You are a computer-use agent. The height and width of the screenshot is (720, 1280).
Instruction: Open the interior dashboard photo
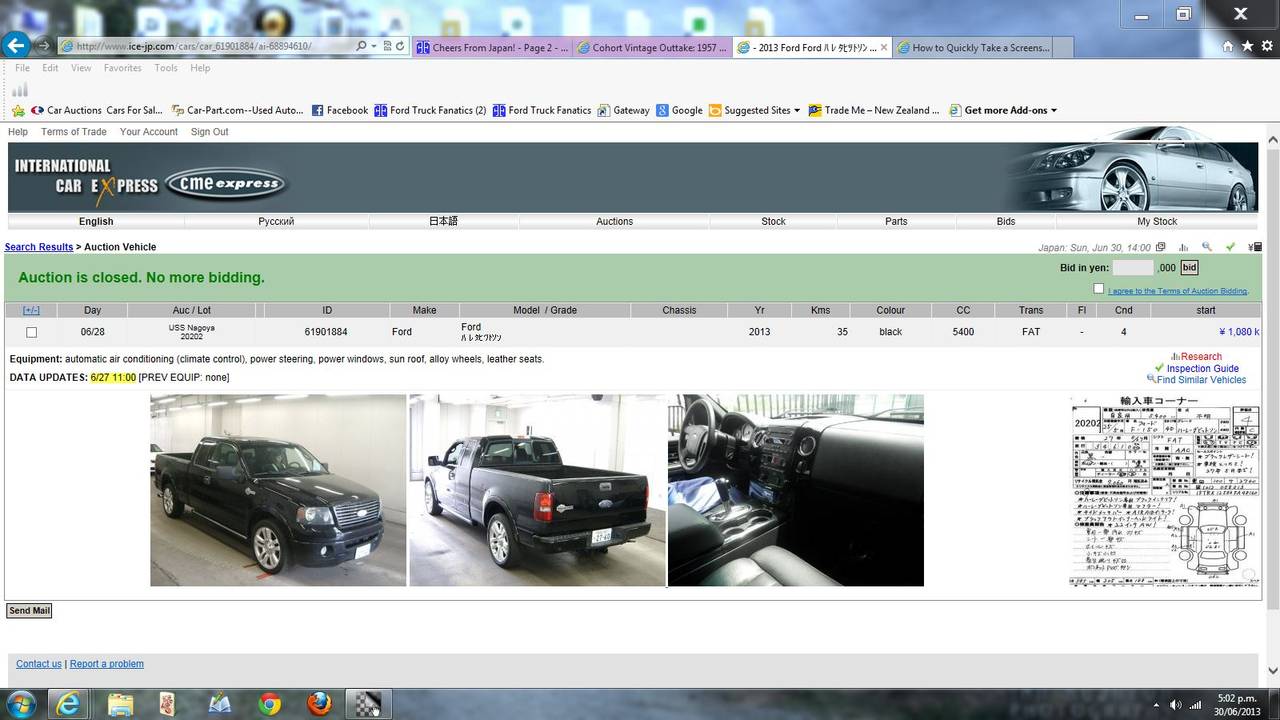point(796,490)
